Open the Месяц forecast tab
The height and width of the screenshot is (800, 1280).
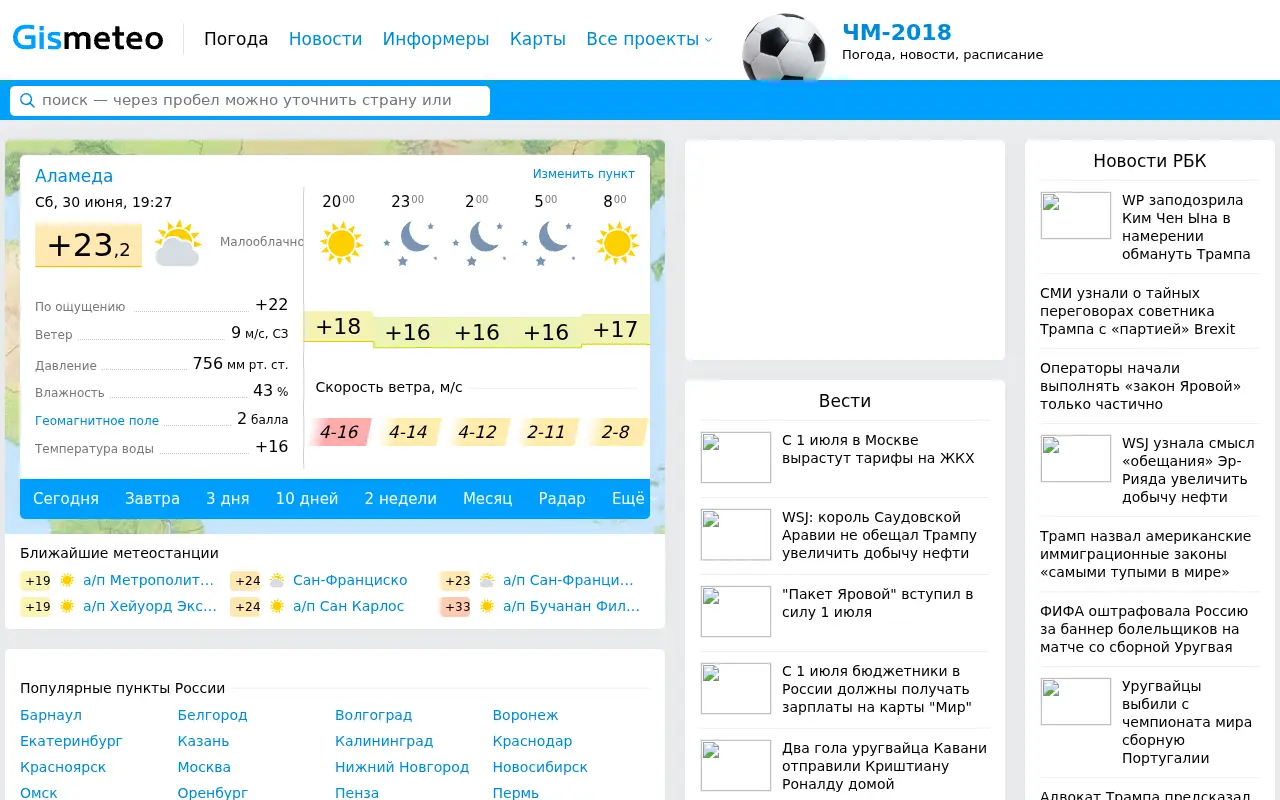click(x=487, y=498)
